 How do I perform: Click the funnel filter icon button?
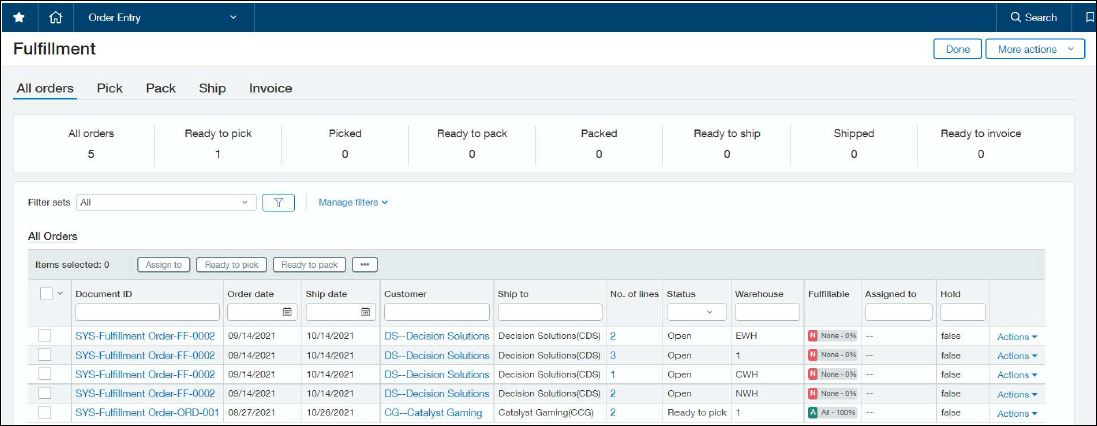[278, 202]
